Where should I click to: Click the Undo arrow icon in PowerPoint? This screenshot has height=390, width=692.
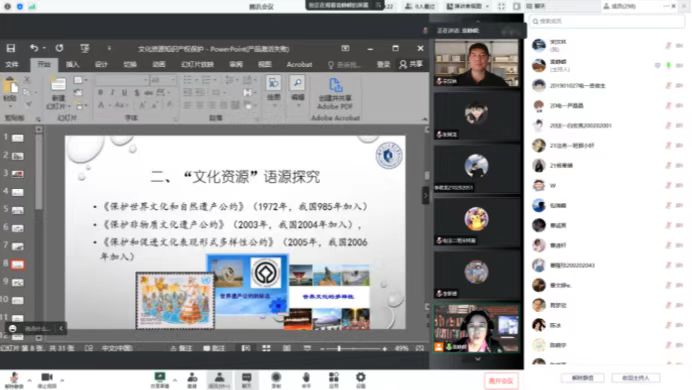(x=34, y=48)
